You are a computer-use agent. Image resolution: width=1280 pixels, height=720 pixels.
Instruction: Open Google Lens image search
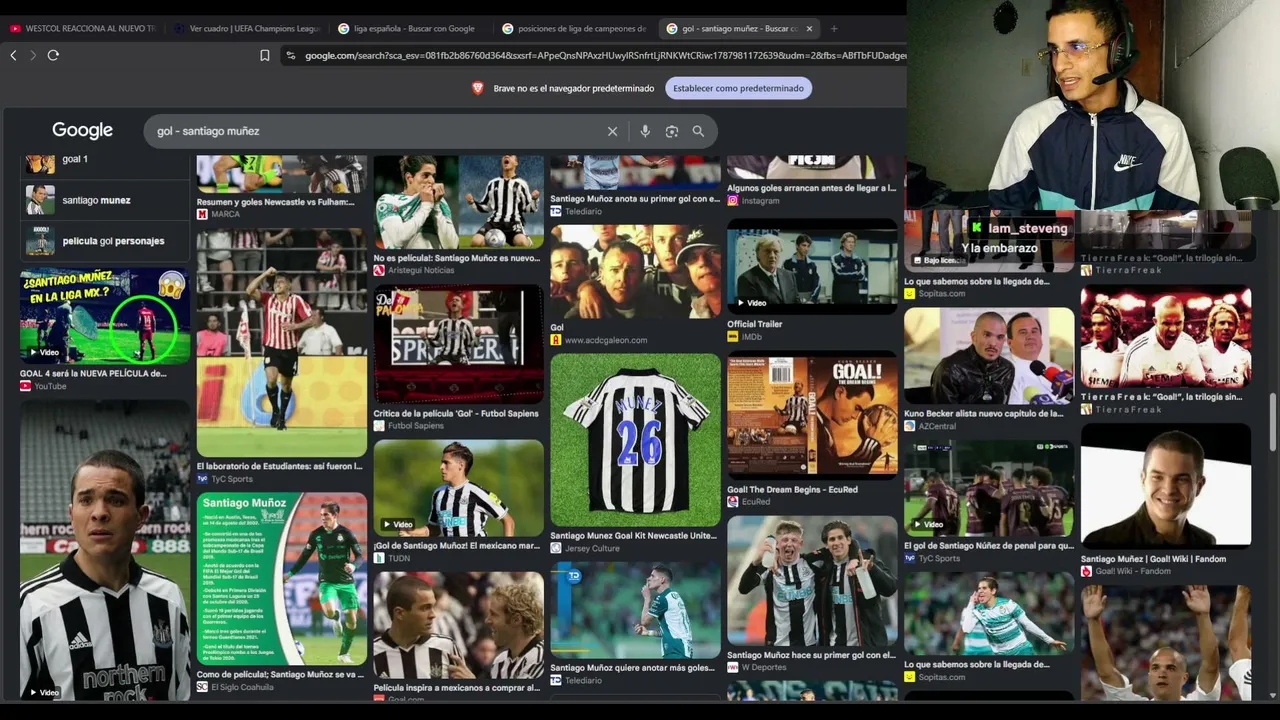(x=672, y=131)
